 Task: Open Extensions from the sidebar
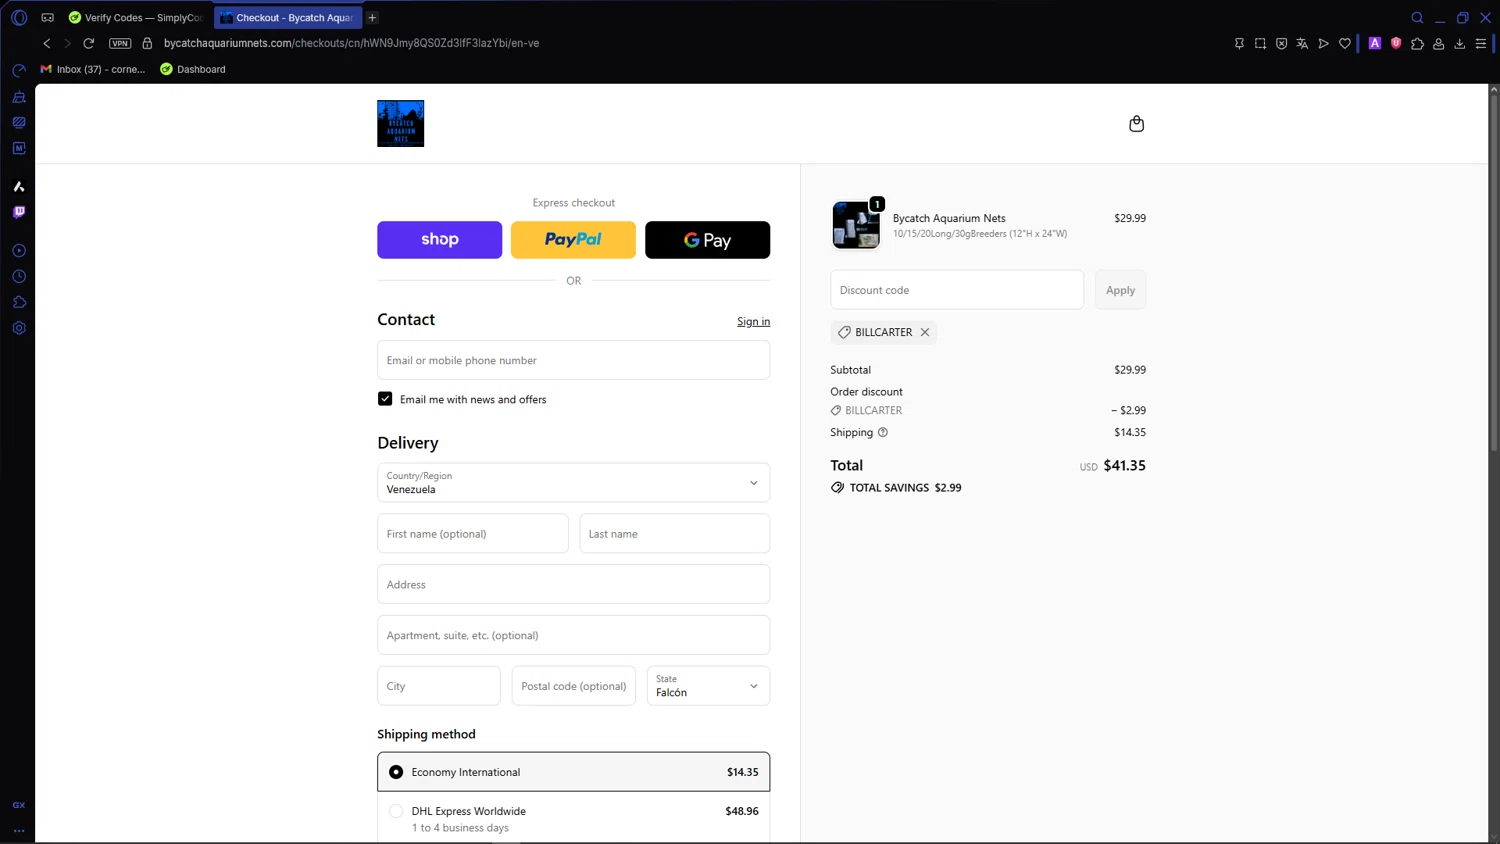click(x=19, y=302)
